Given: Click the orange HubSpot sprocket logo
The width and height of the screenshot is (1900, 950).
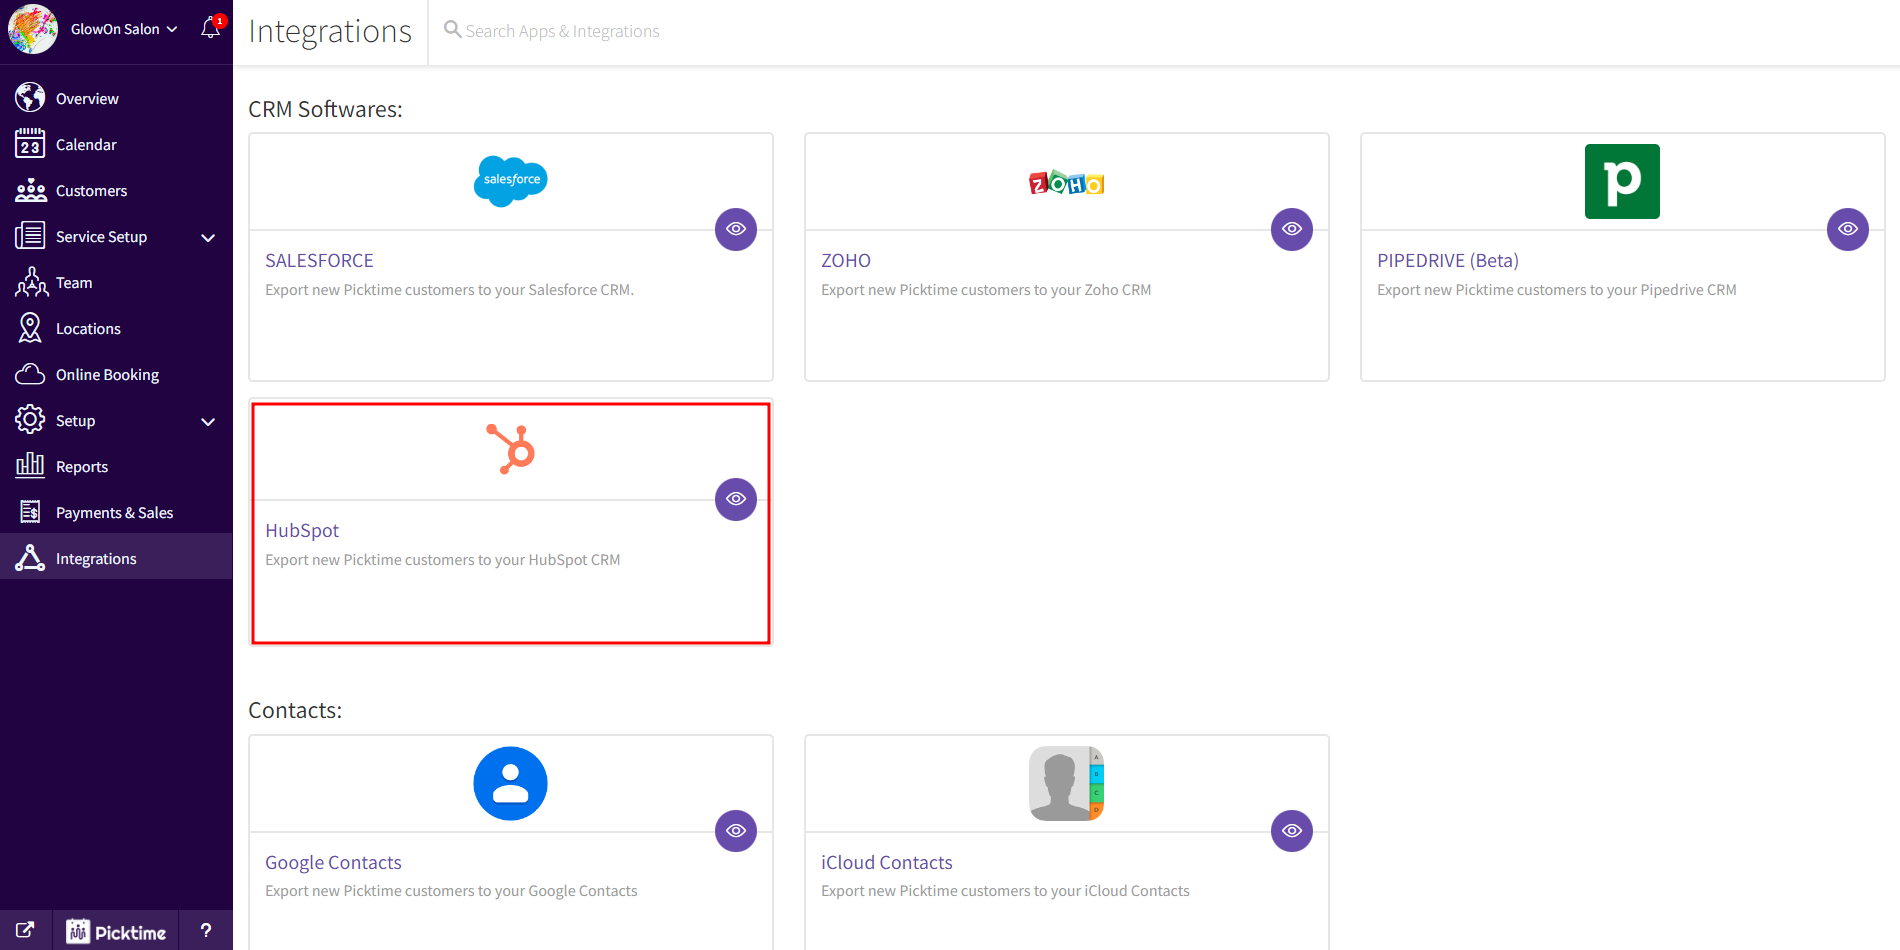Looking at the screenshot, I should 511,449.
